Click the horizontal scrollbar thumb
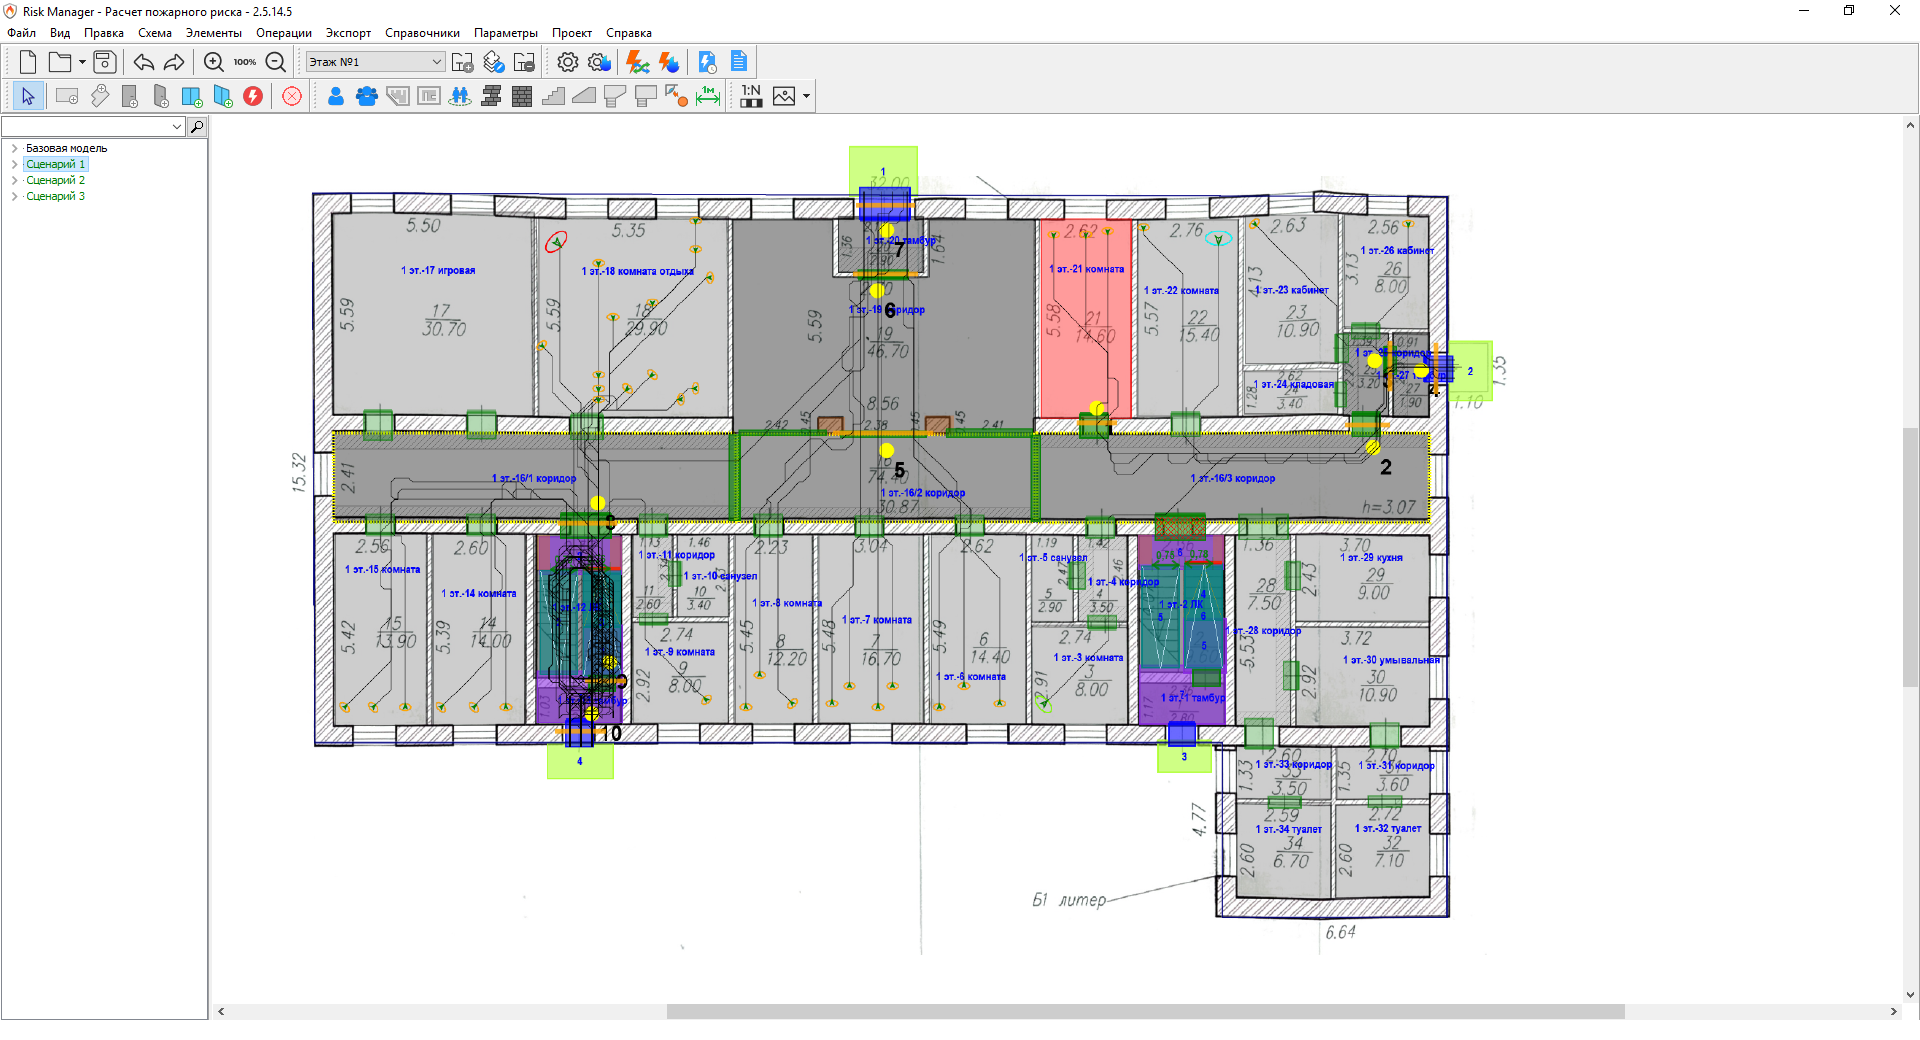 1145,1011
